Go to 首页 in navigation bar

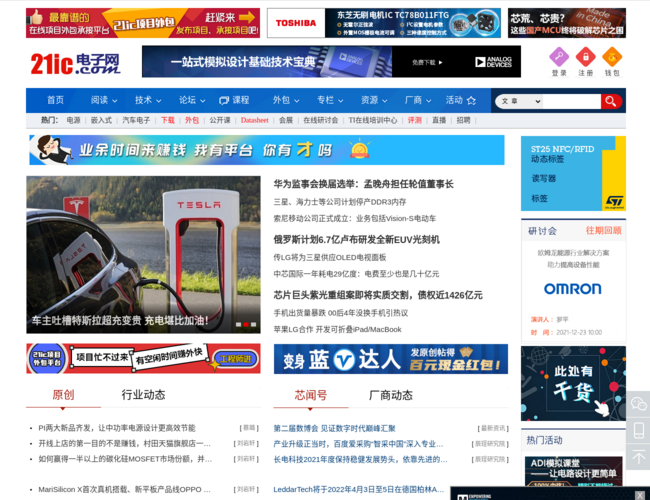point(55,100)
